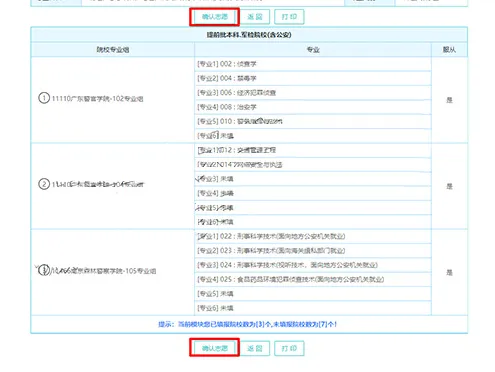
Task: Print the form with 打印 below the table
Action: coord(289,348)
